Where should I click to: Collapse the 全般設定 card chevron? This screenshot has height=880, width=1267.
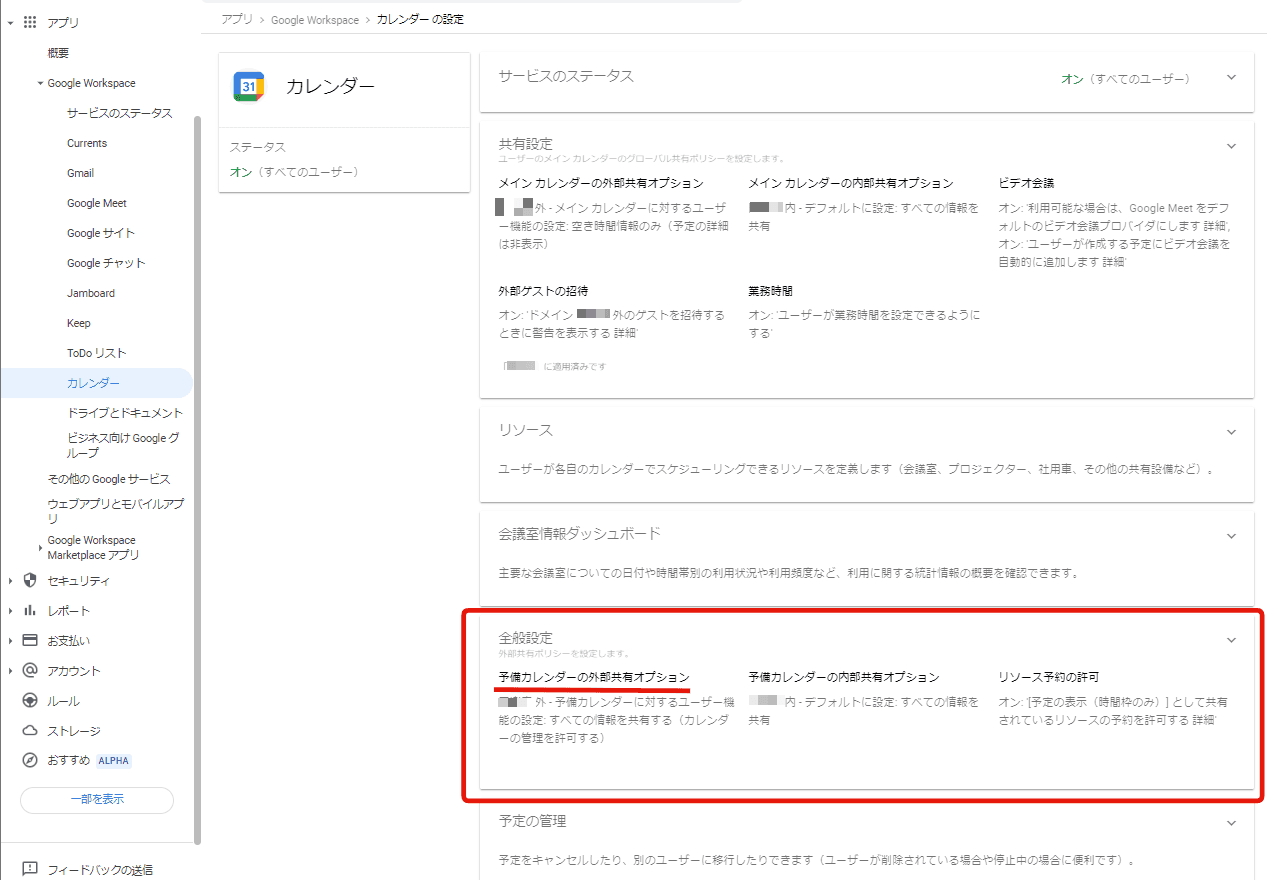tap(1231, 640)
